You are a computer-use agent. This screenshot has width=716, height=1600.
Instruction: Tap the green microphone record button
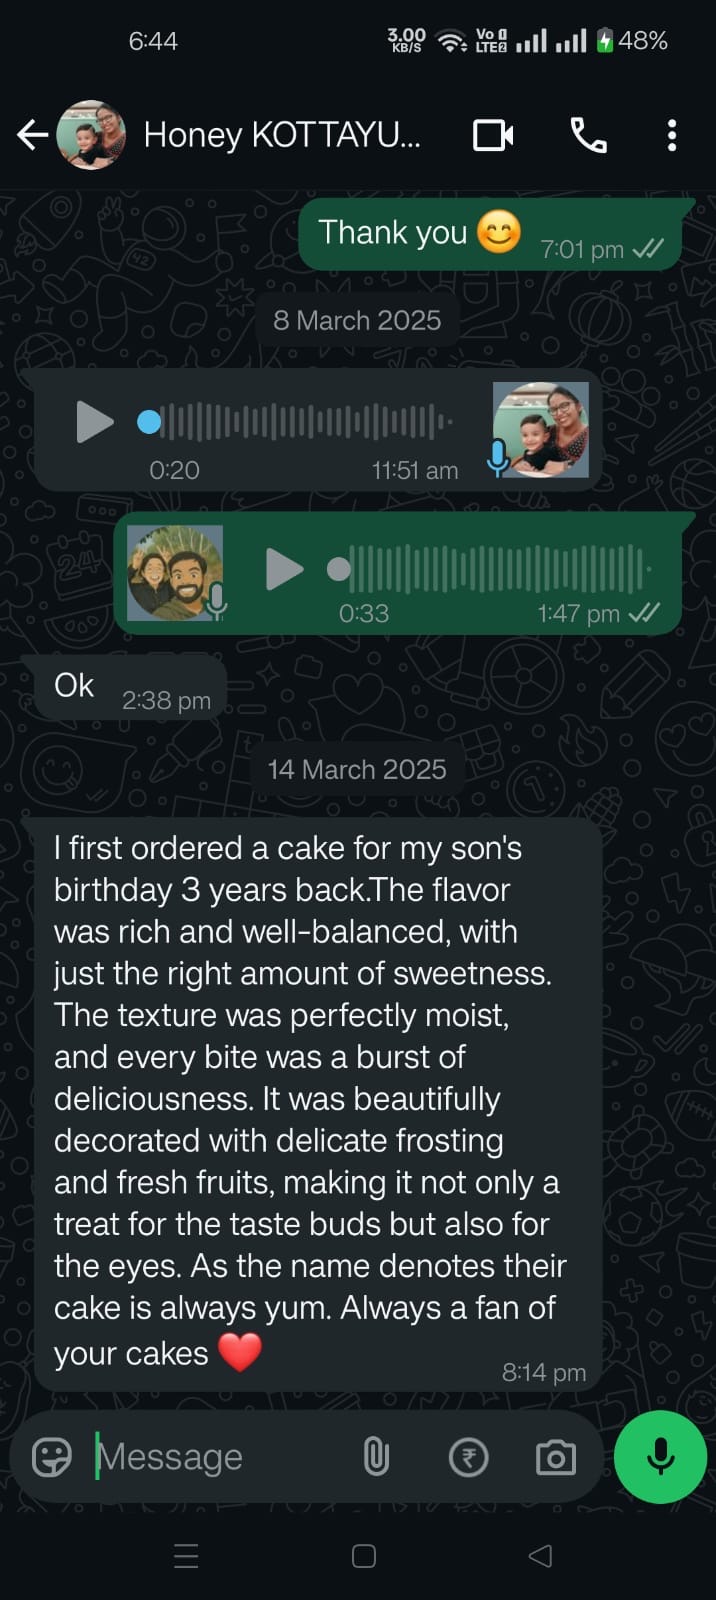click(660, 1457)
